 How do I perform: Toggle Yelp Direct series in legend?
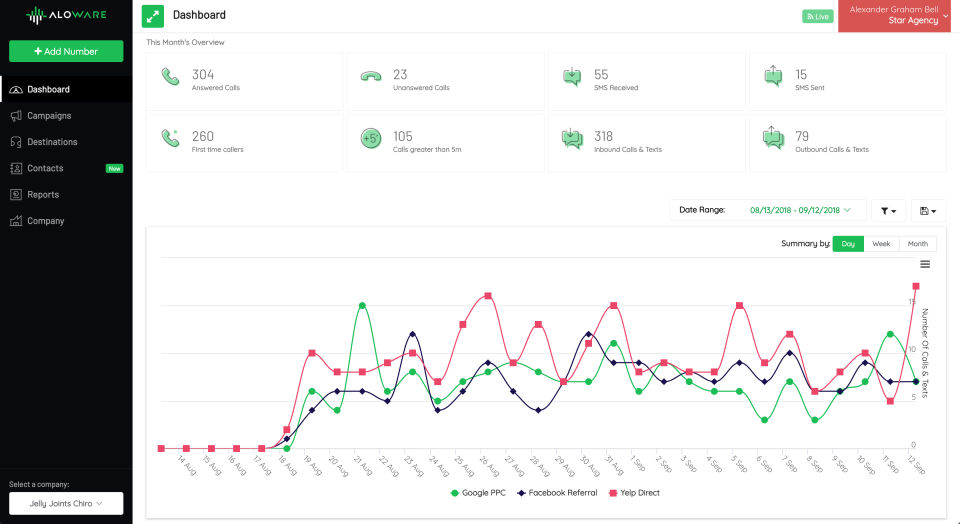[635, 493]
